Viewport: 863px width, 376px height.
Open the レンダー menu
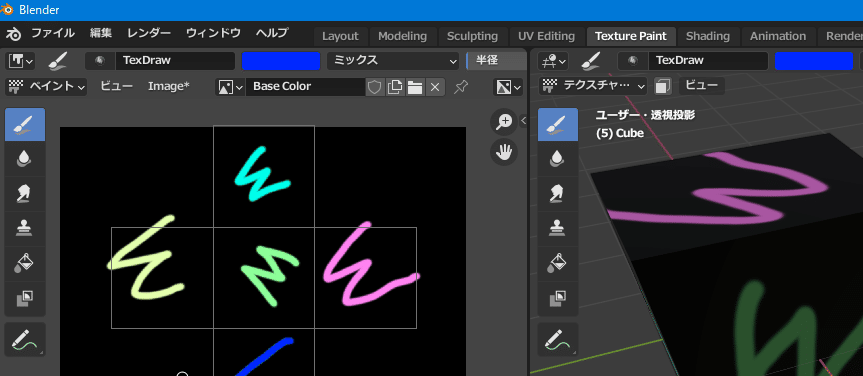point(149,34)
